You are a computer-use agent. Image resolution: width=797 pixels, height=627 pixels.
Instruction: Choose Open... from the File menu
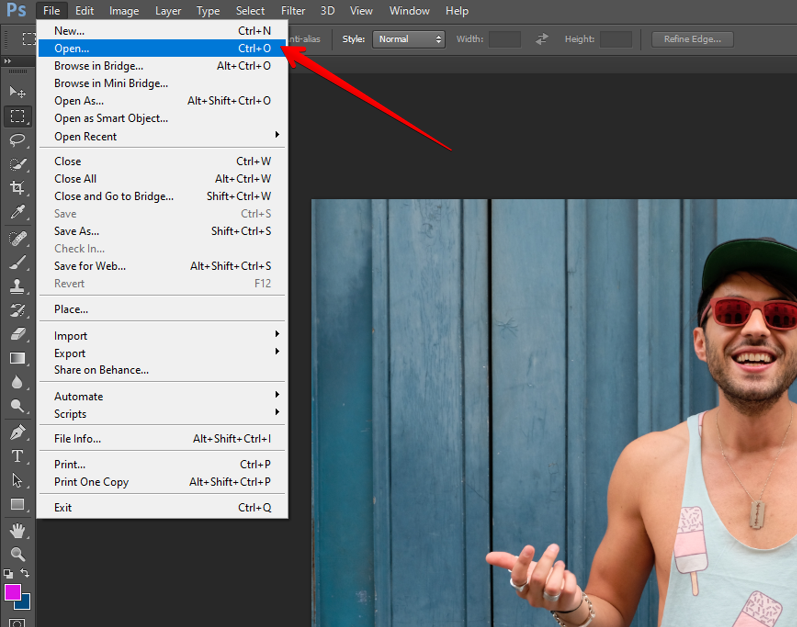pyautogui.click(x=71, y=48)
